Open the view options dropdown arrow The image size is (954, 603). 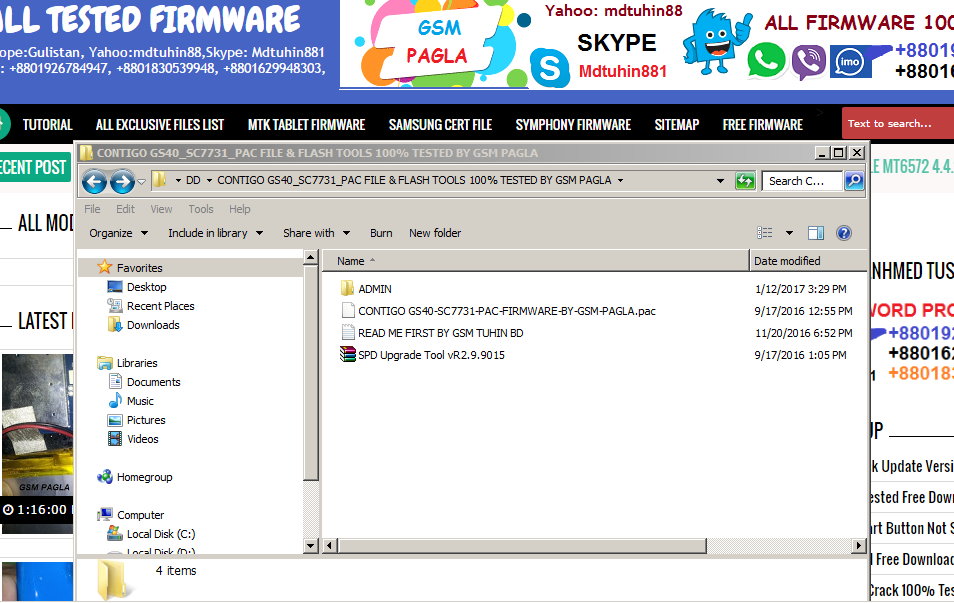pos(789,233)
